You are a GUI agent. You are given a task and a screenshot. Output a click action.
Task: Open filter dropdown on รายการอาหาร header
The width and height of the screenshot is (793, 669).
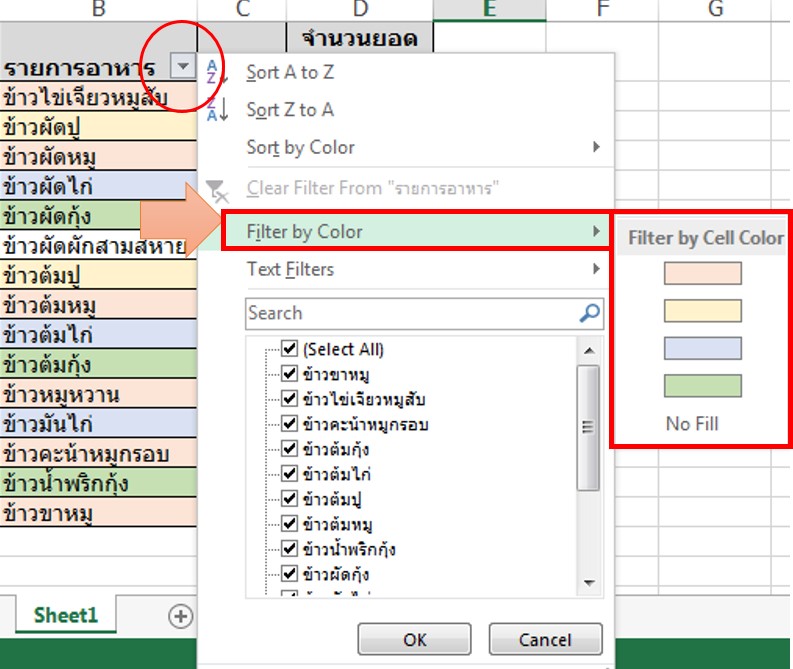pos(183,66)
